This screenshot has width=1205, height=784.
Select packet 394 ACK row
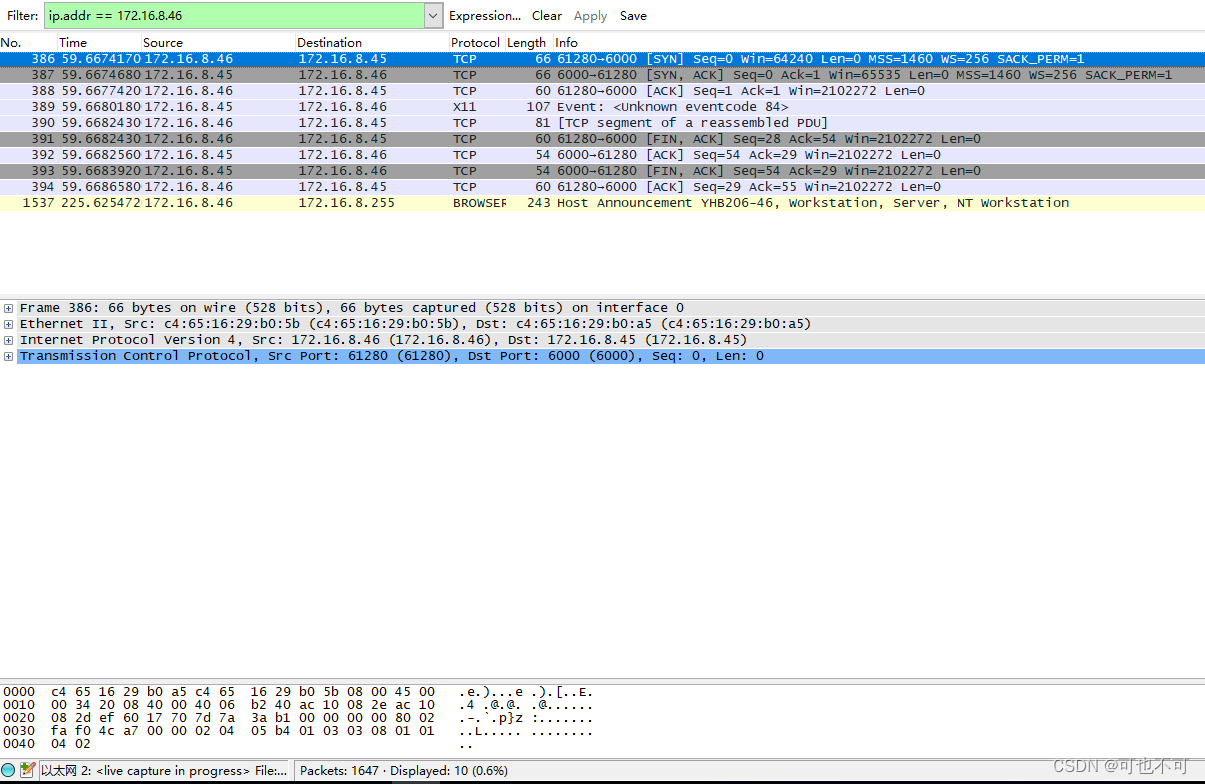tap(602, 187)
